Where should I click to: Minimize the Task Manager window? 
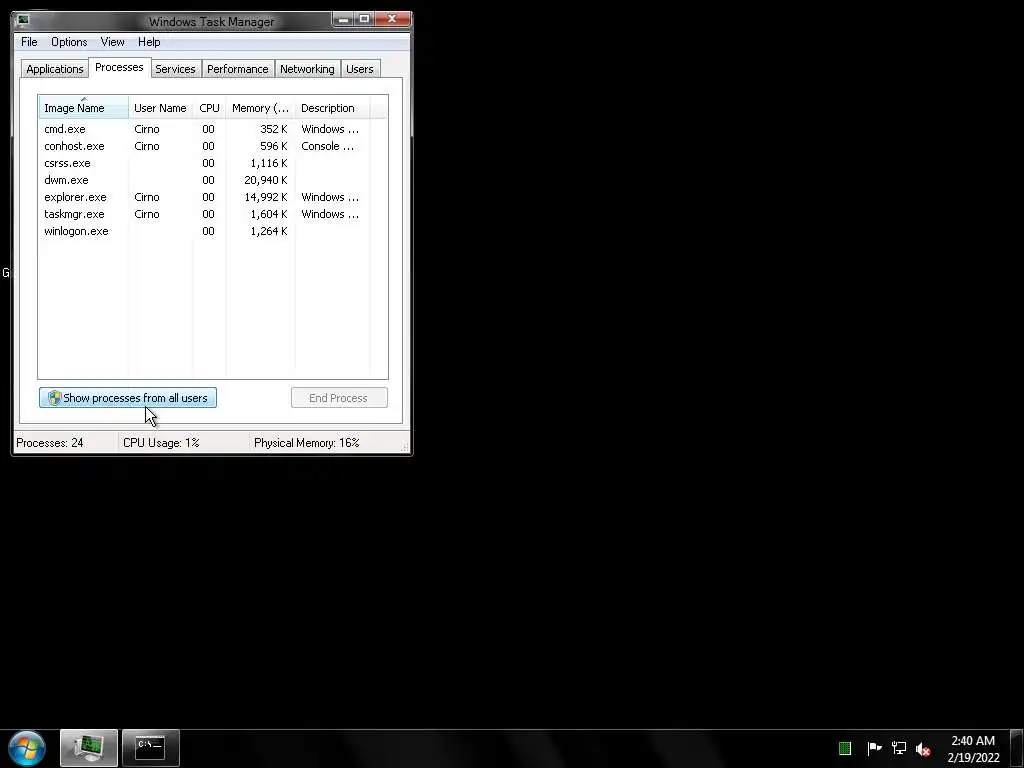[344, 20]
